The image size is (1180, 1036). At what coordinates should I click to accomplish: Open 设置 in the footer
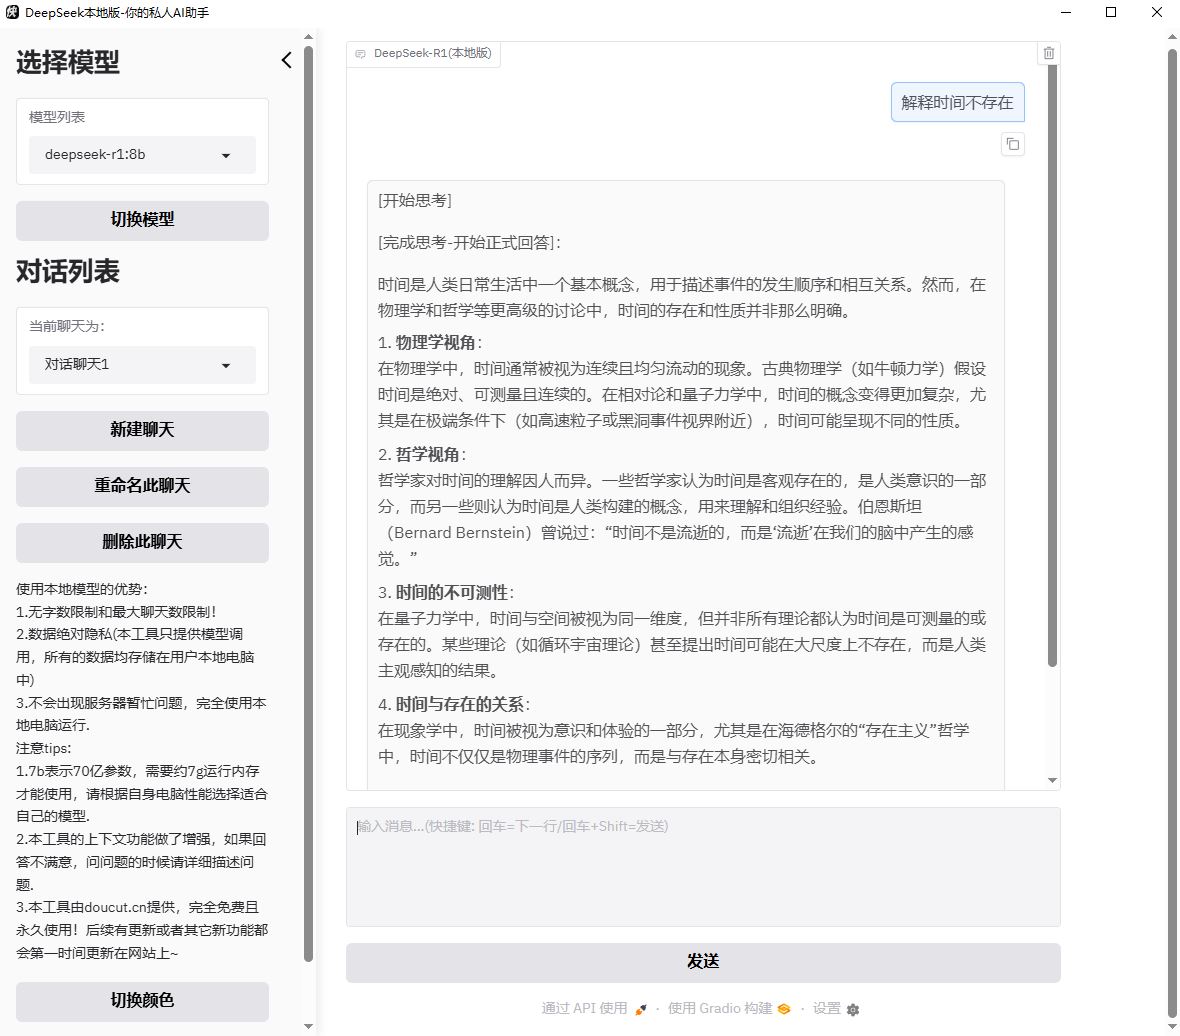(x=835, y=1008)
